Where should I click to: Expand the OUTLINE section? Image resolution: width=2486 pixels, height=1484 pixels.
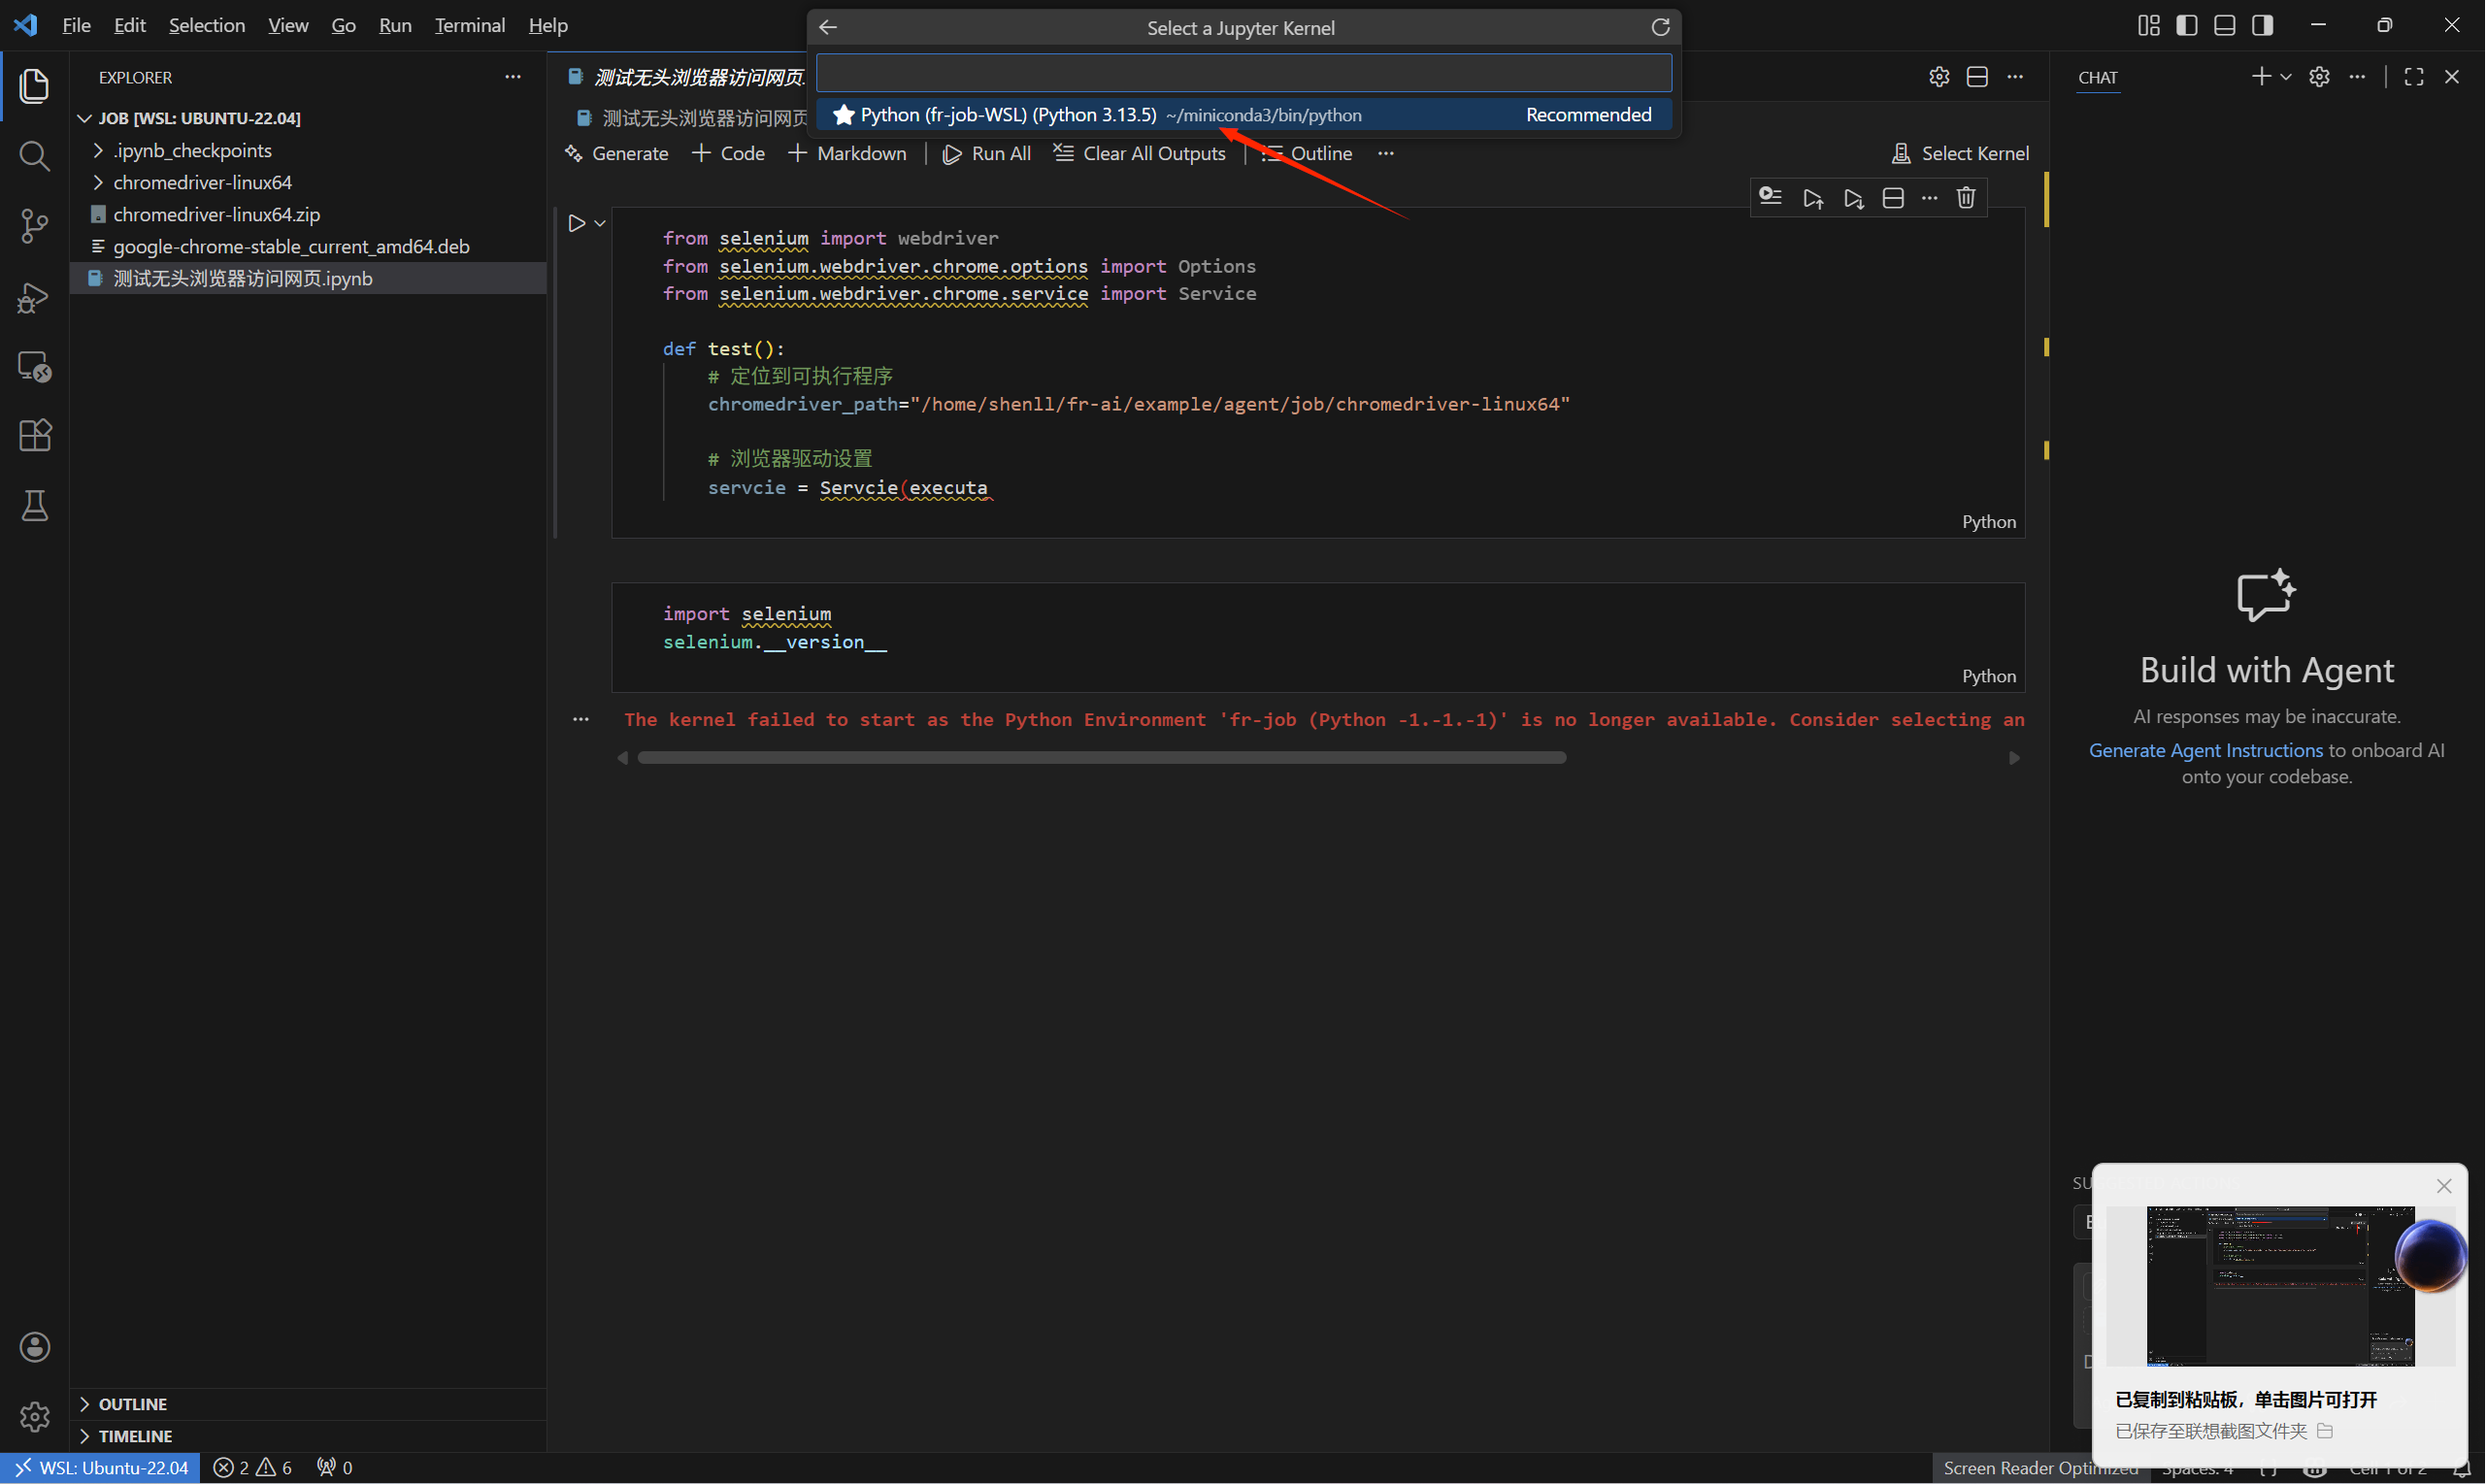(132, 1404)
